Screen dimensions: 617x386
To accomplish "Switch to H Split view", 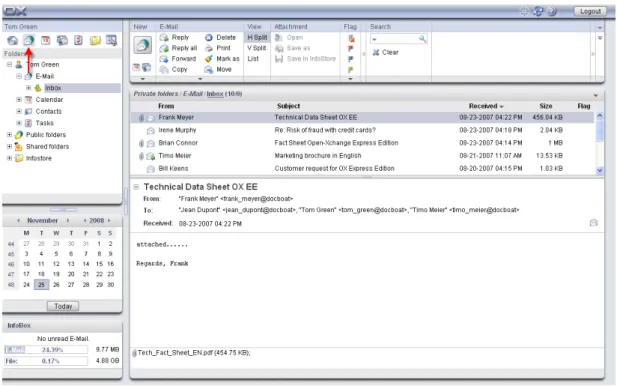I will 257,37.
